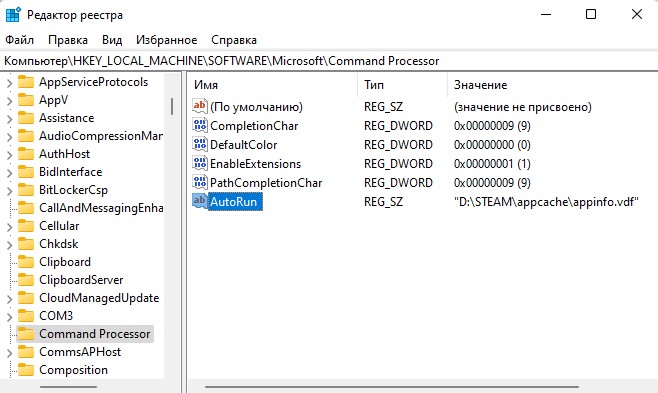
Task: Open the Справка menu
Action: (234, 40)
